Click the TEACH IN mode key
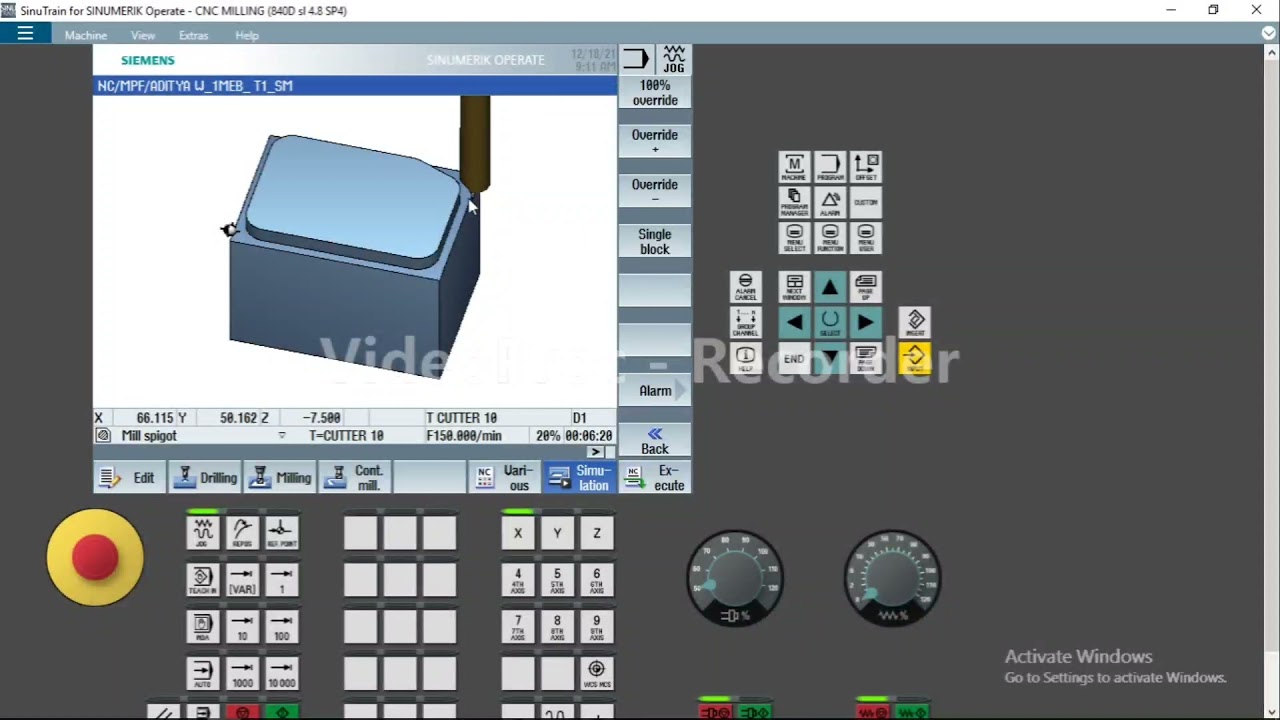Screen dimensions: 1280x720 point(202,579)
